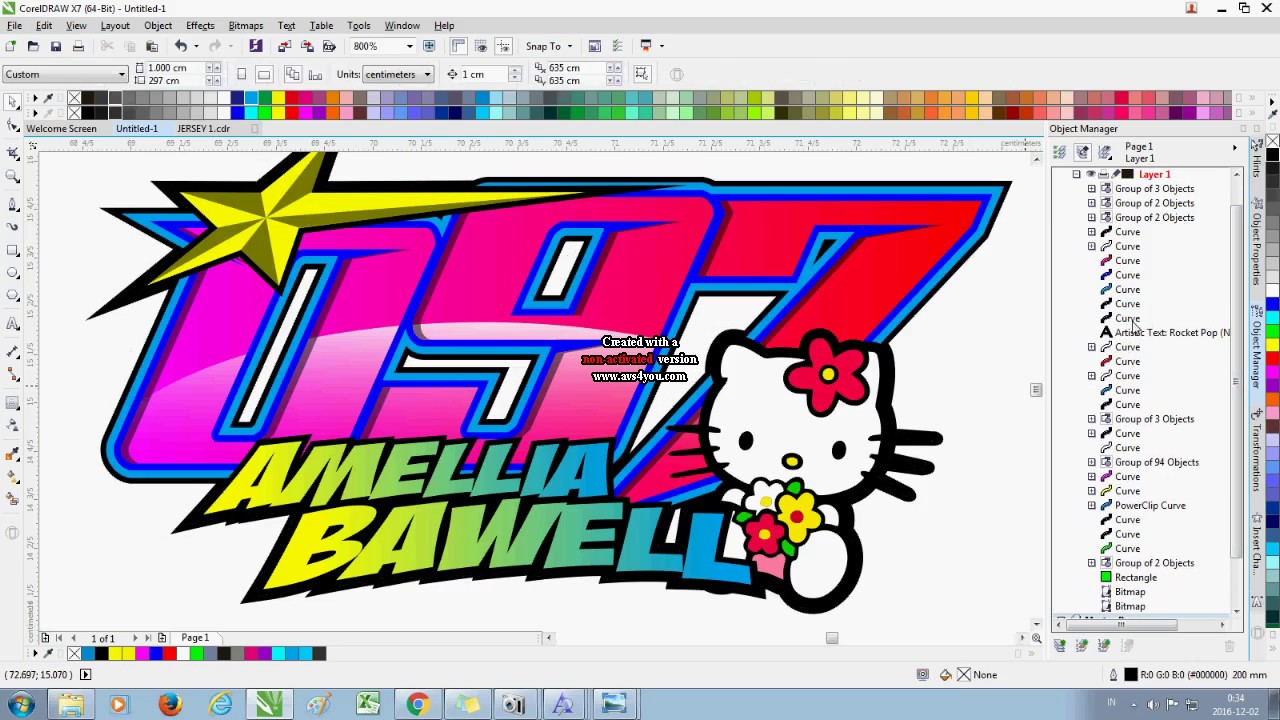Expand Group of 3 Objects at top

pos(1092,189)
